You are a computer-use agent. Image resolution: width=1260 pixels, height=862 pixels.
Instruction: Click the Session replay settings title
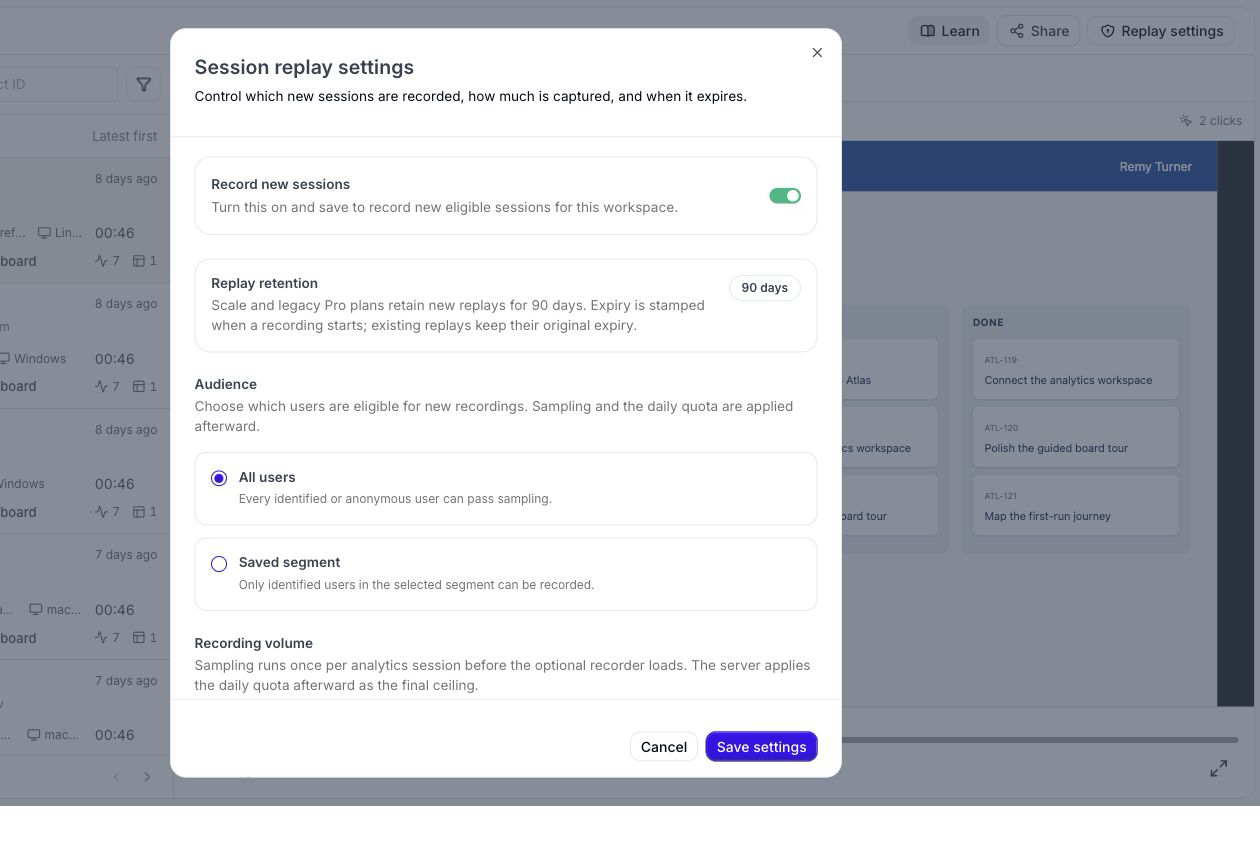tap(304, 68)
